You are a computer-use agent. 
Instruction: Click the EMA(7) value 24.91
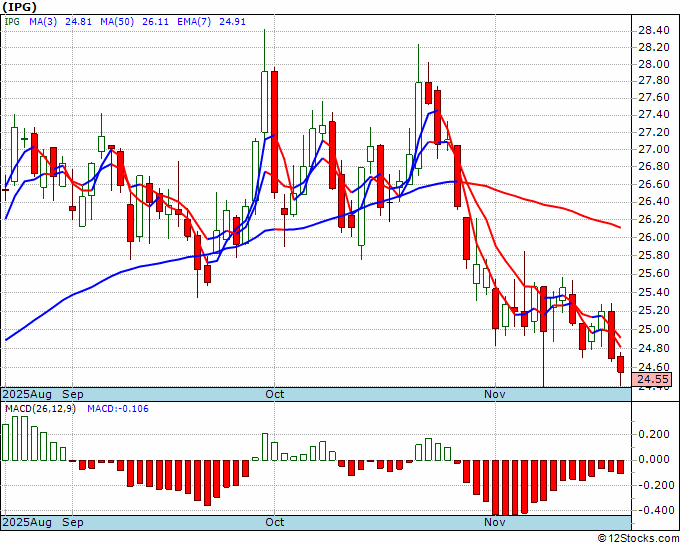click(232, 21)
